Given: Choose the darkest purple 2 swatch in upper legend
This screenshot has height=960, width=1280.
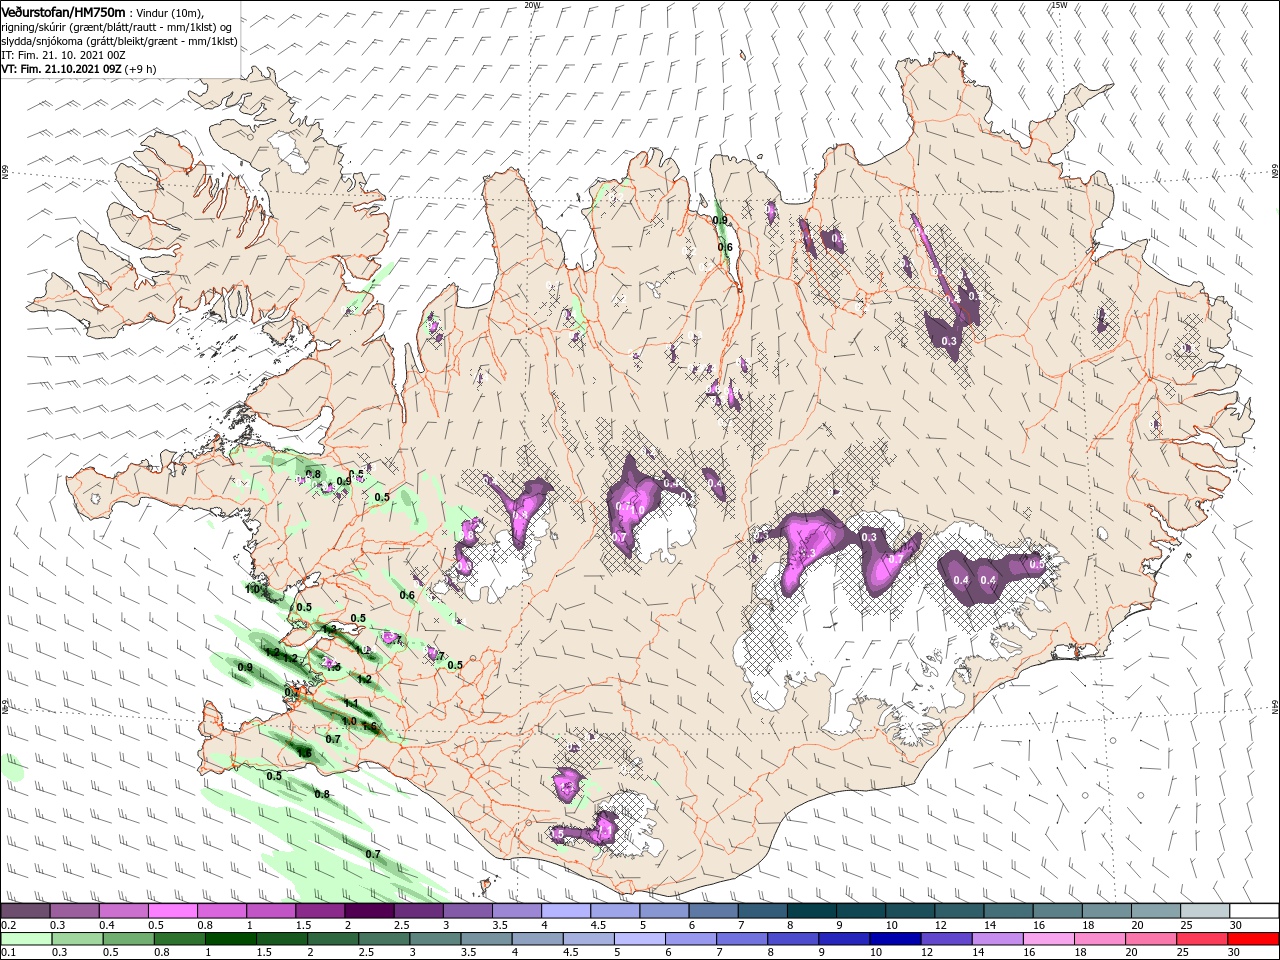Looking at the screenshot, I should (x=370, y=911).
